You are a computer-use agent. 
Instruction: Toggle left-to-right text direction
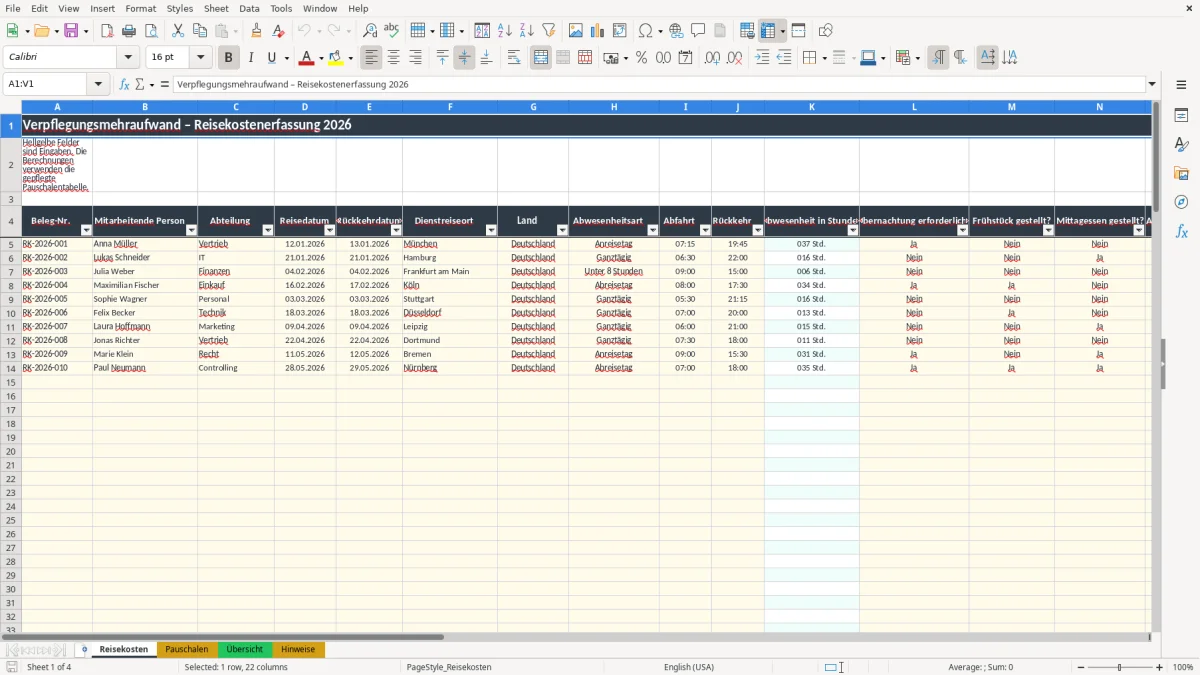point(938,58)
